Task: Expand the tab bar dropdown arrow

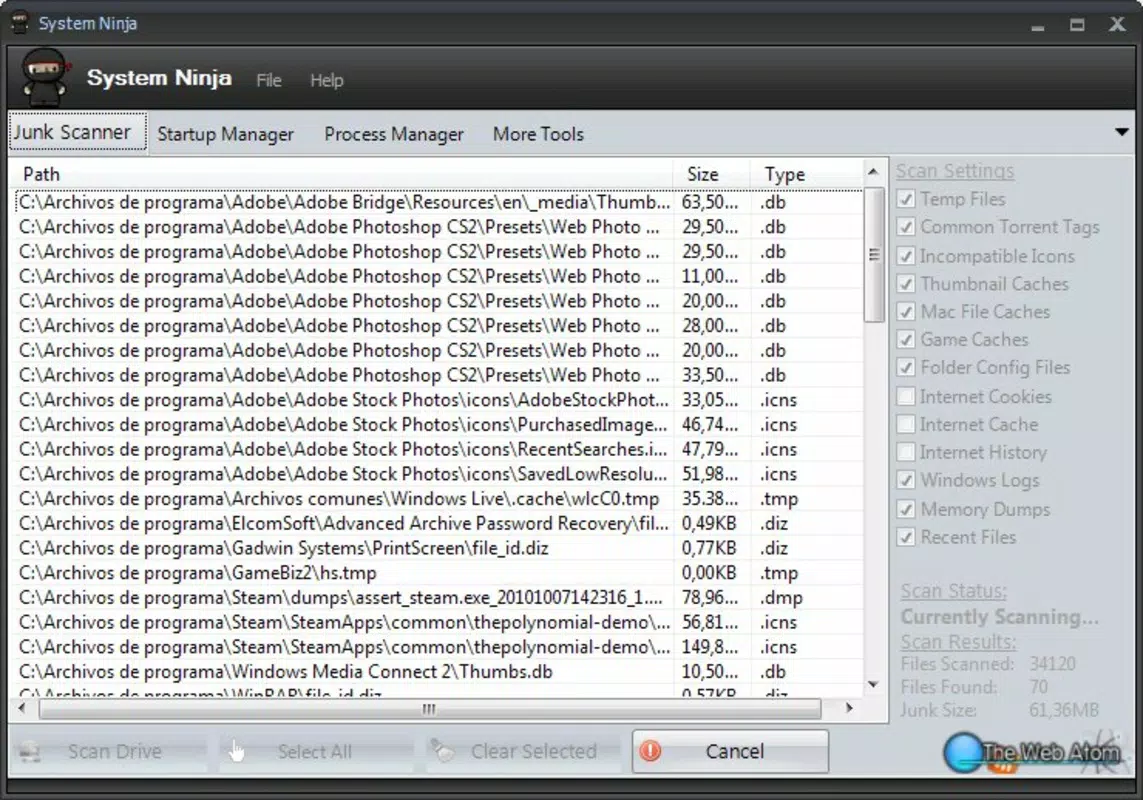Action: pyautogui.click(x=1121, y=132)
